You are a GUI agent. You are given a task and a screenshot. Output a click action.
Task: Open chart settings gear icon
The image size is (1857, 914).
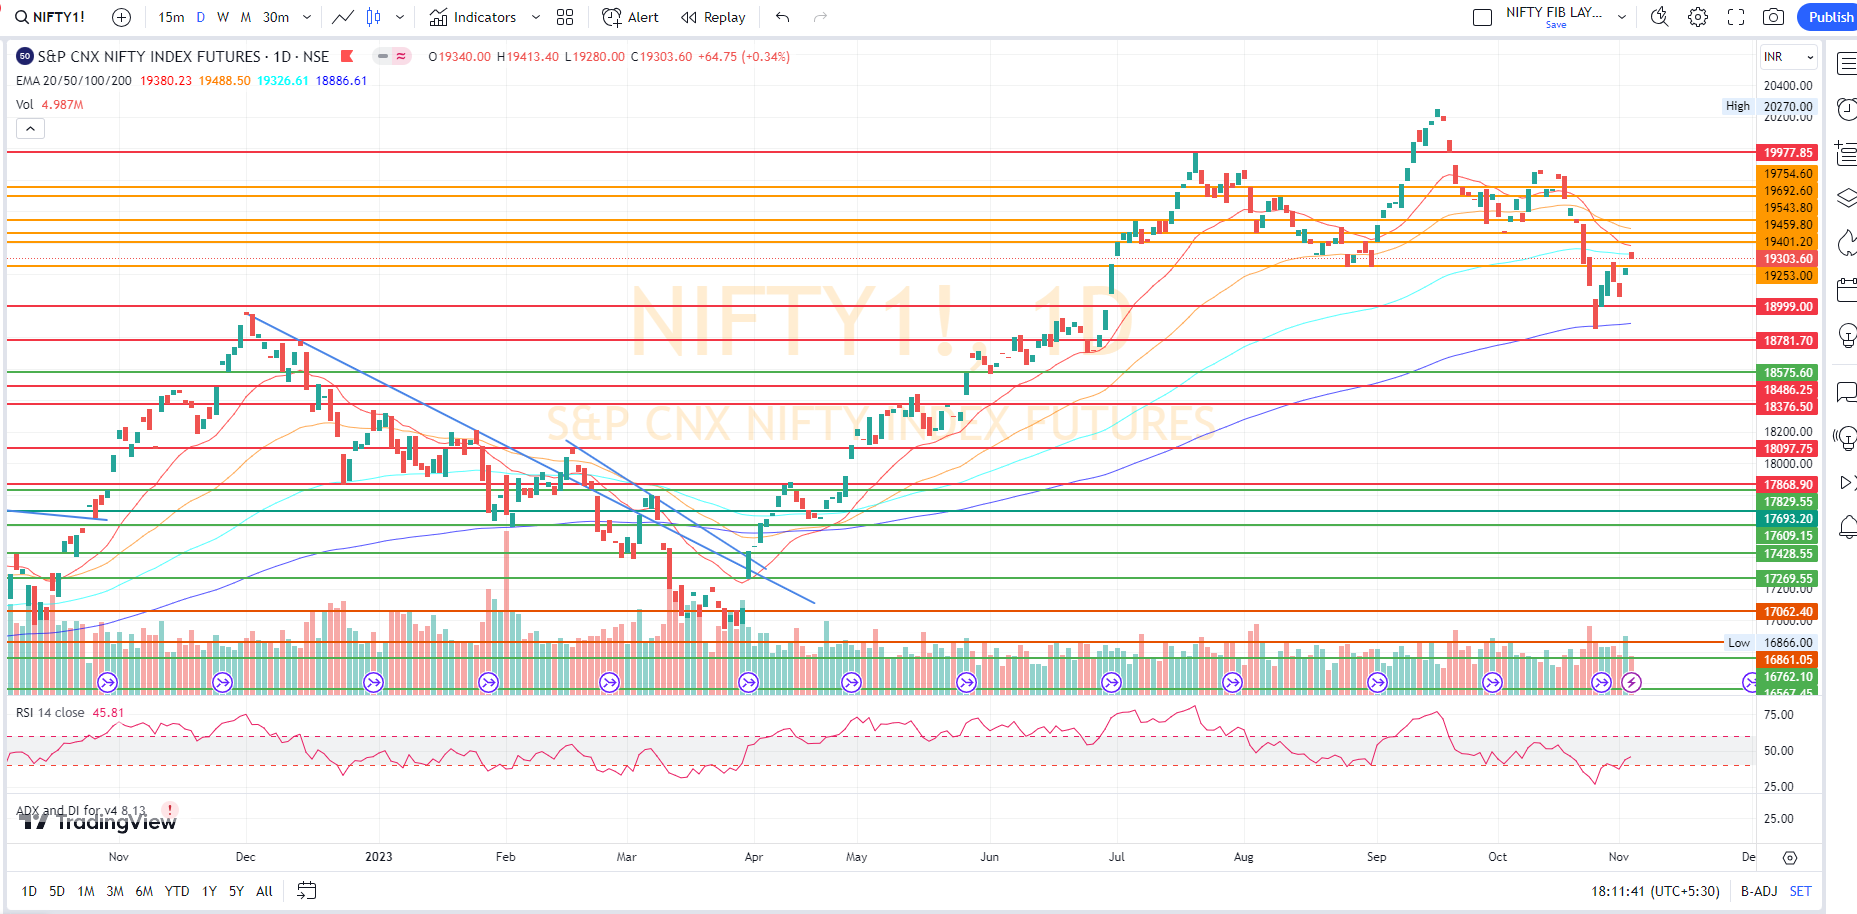coord(1698,17)
